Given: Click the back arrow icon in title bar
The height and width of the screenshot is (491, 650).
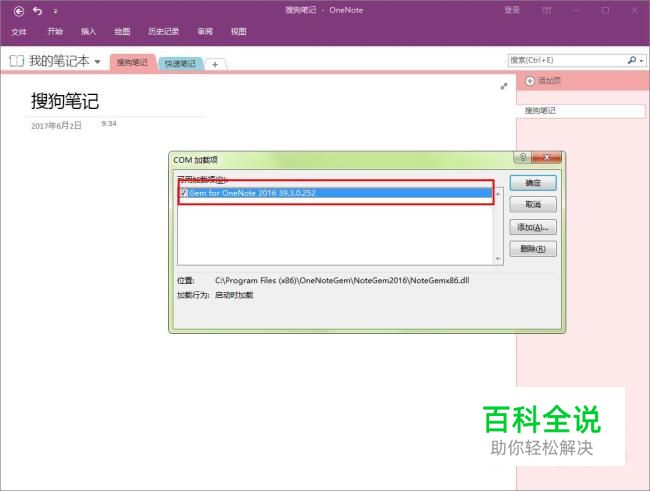Looking at the screenshot, I should 19,11.
